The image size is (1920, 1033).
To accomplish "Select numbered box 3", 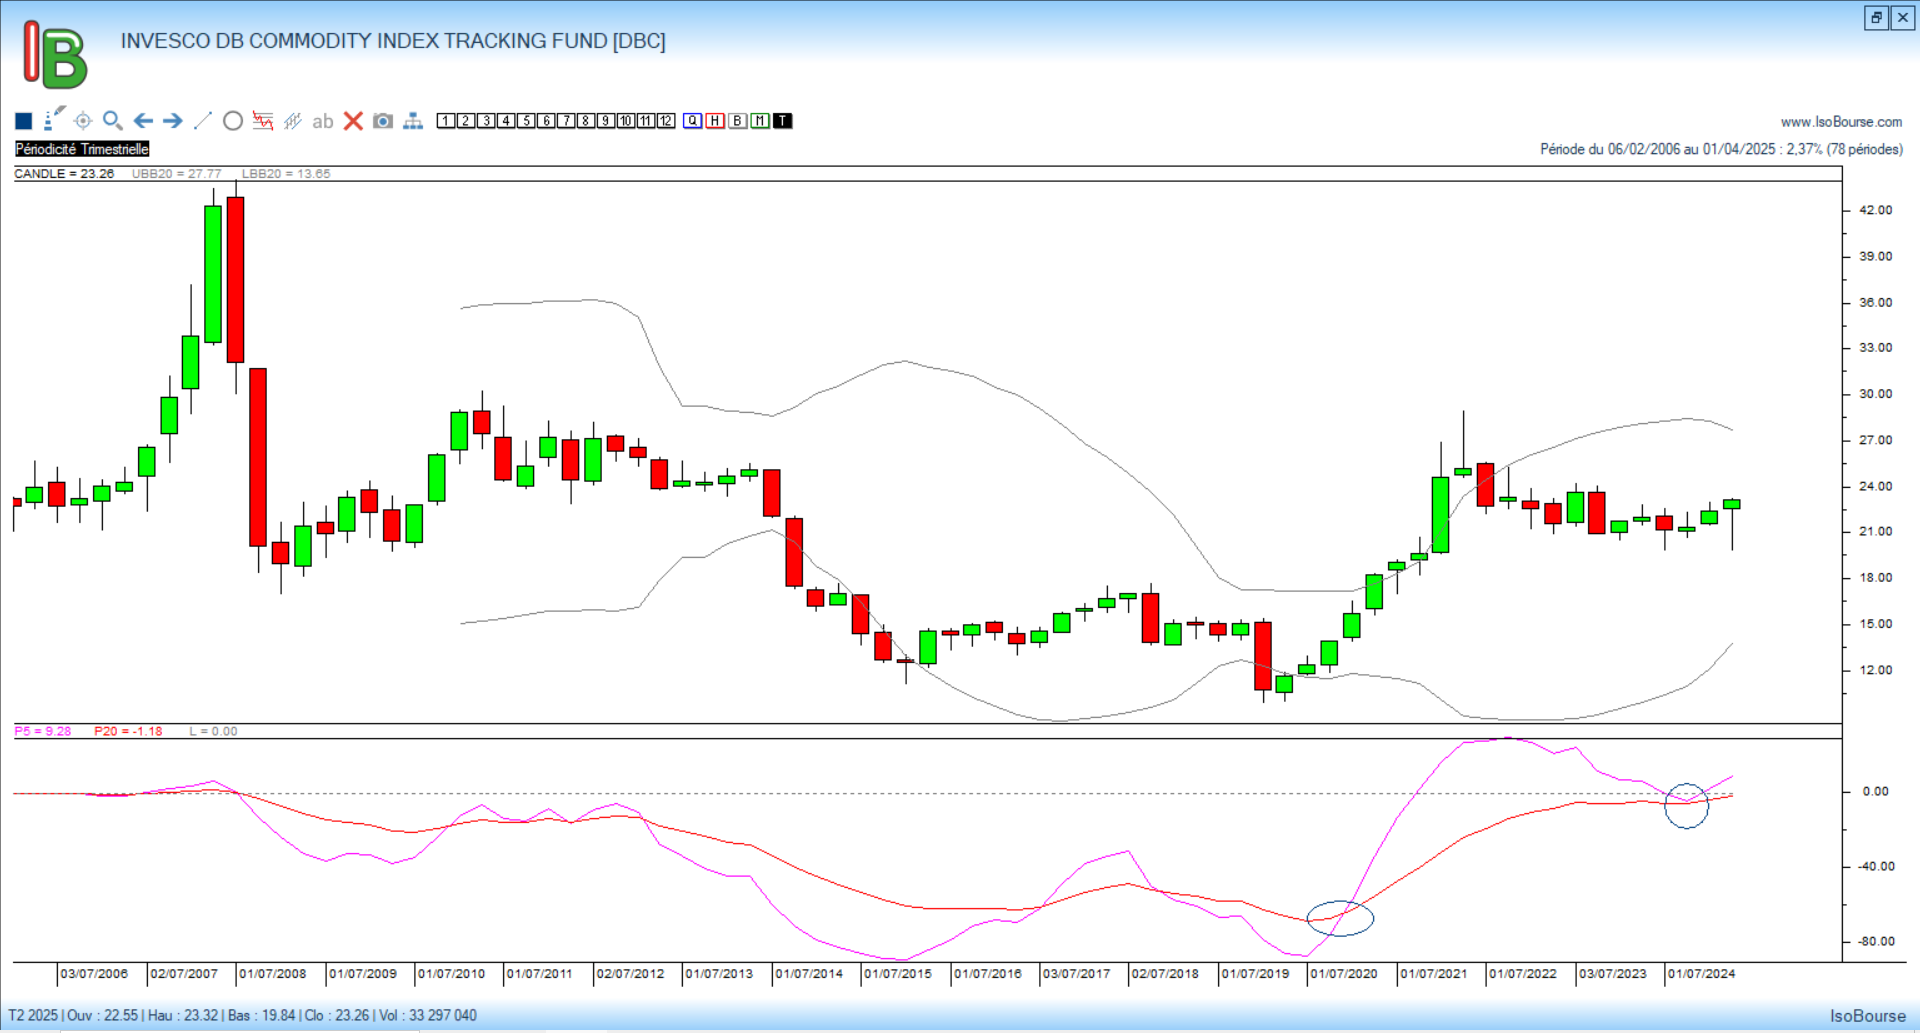I will pos(486,121).
